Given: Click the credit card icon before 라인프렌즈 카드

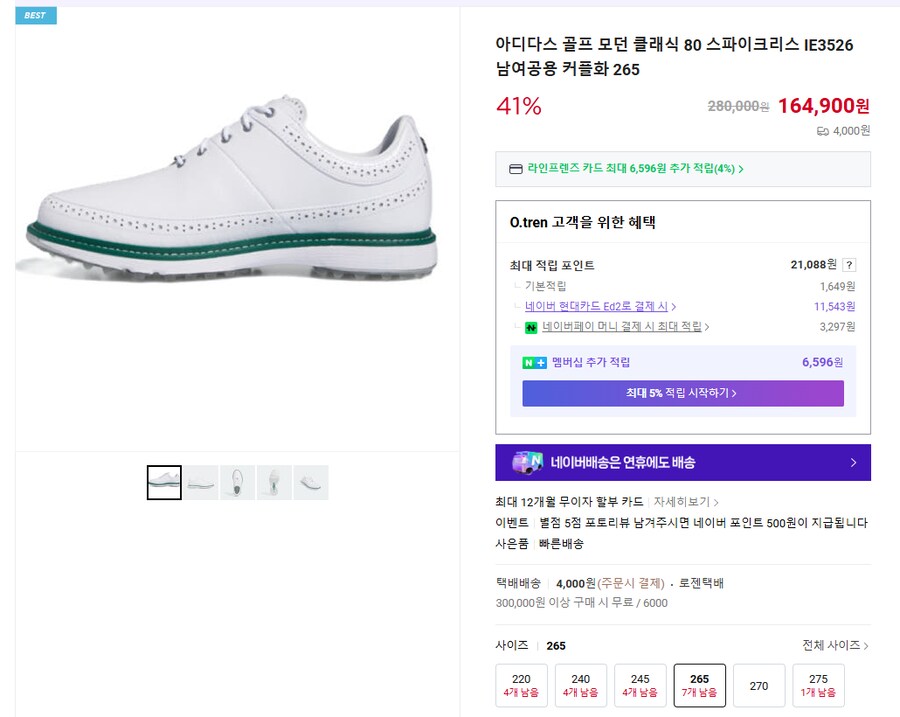Looking at the screenshot, I should (x=516, y=169).
